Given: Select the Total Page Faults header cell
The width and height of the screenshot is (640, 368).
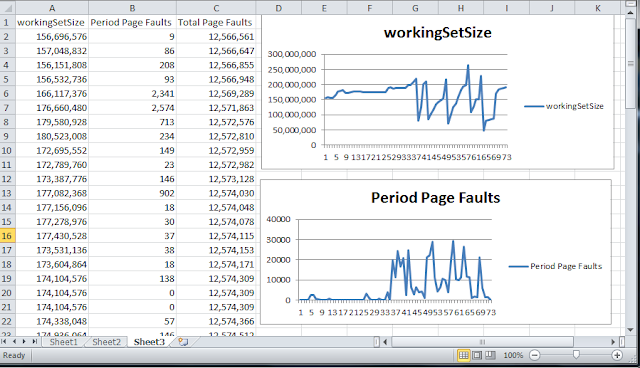Looking at the screenshot, I should click(216, 22).
